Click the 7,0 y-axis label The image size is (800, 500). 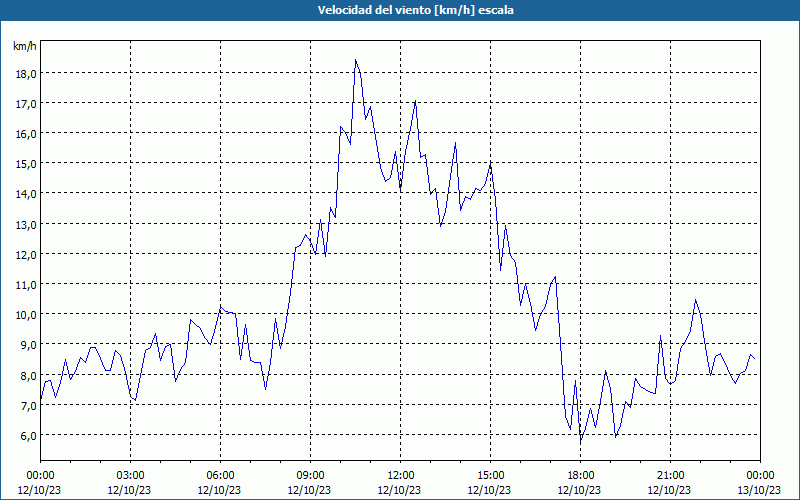[29, 406]
